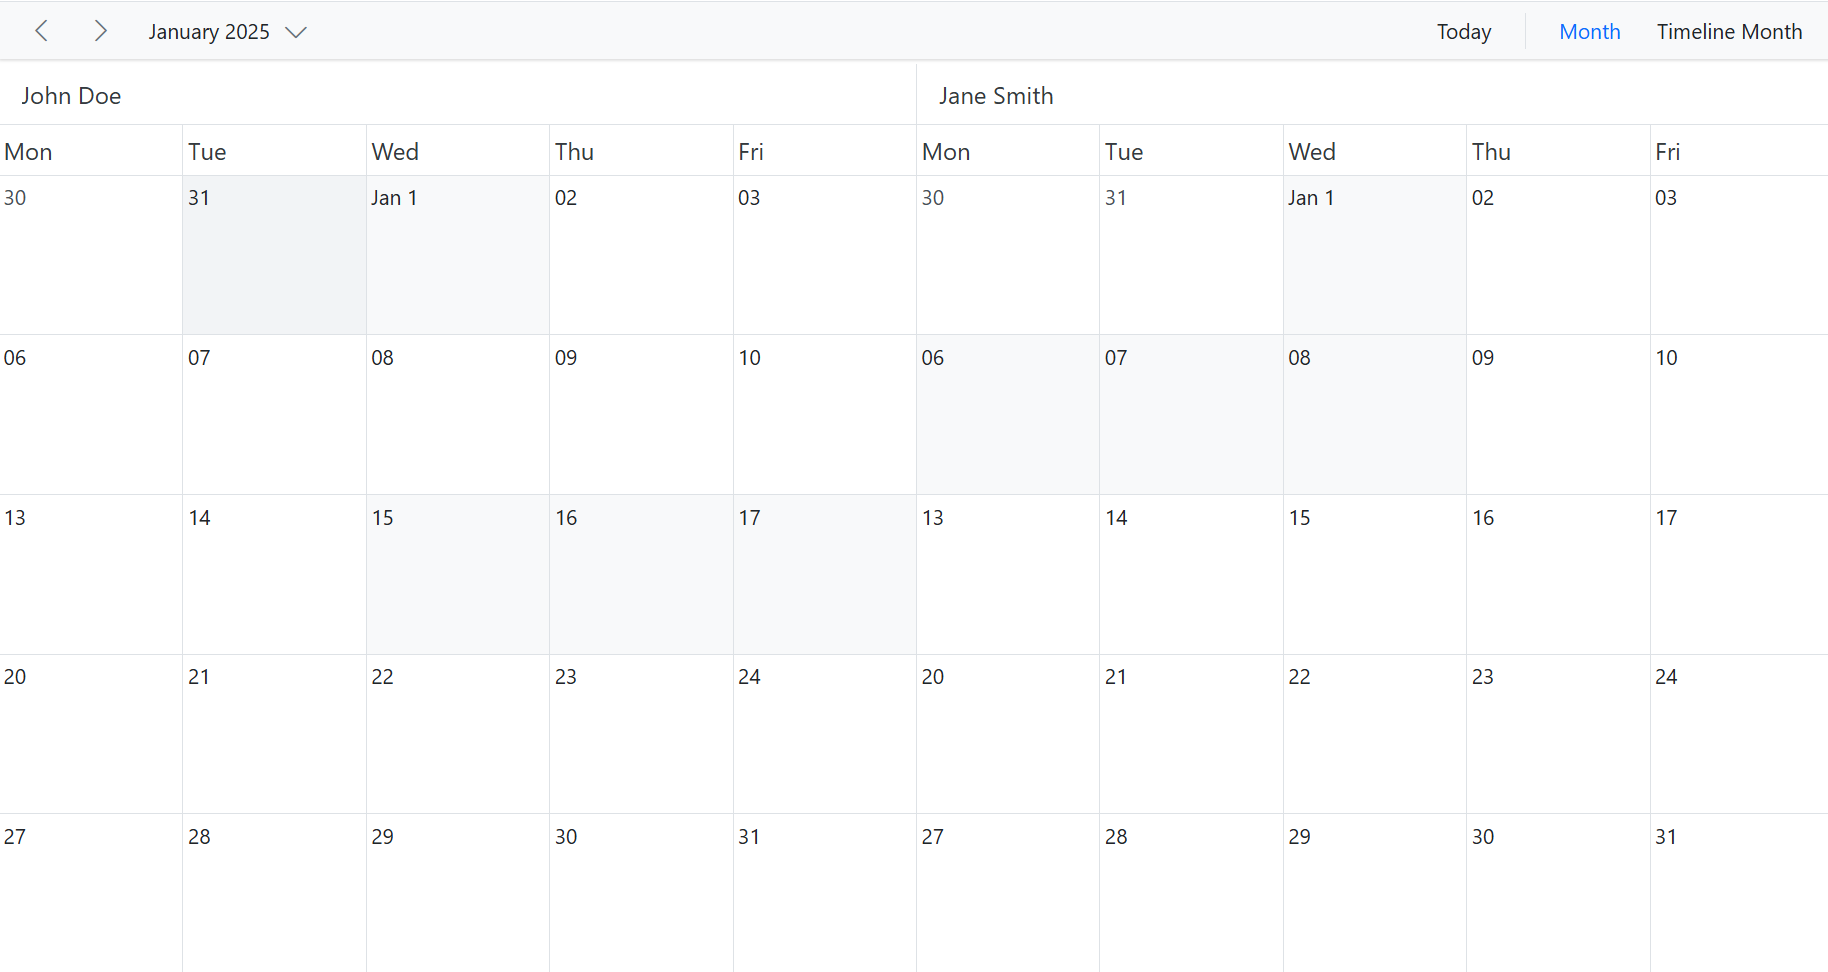Click Jan 1 date in Jane Smith's calendar

point(1311,198)
